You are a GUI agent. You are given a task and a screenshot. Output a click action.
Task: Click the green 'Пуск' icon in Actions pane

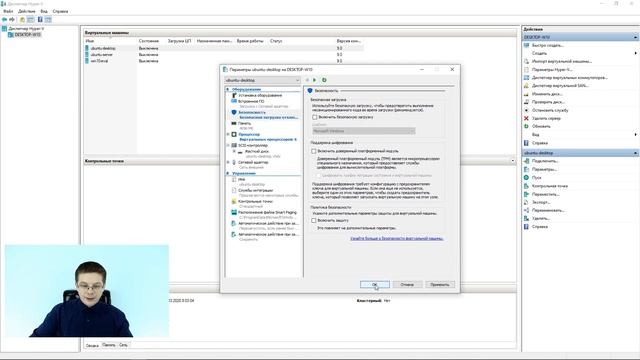pos(527,178)
